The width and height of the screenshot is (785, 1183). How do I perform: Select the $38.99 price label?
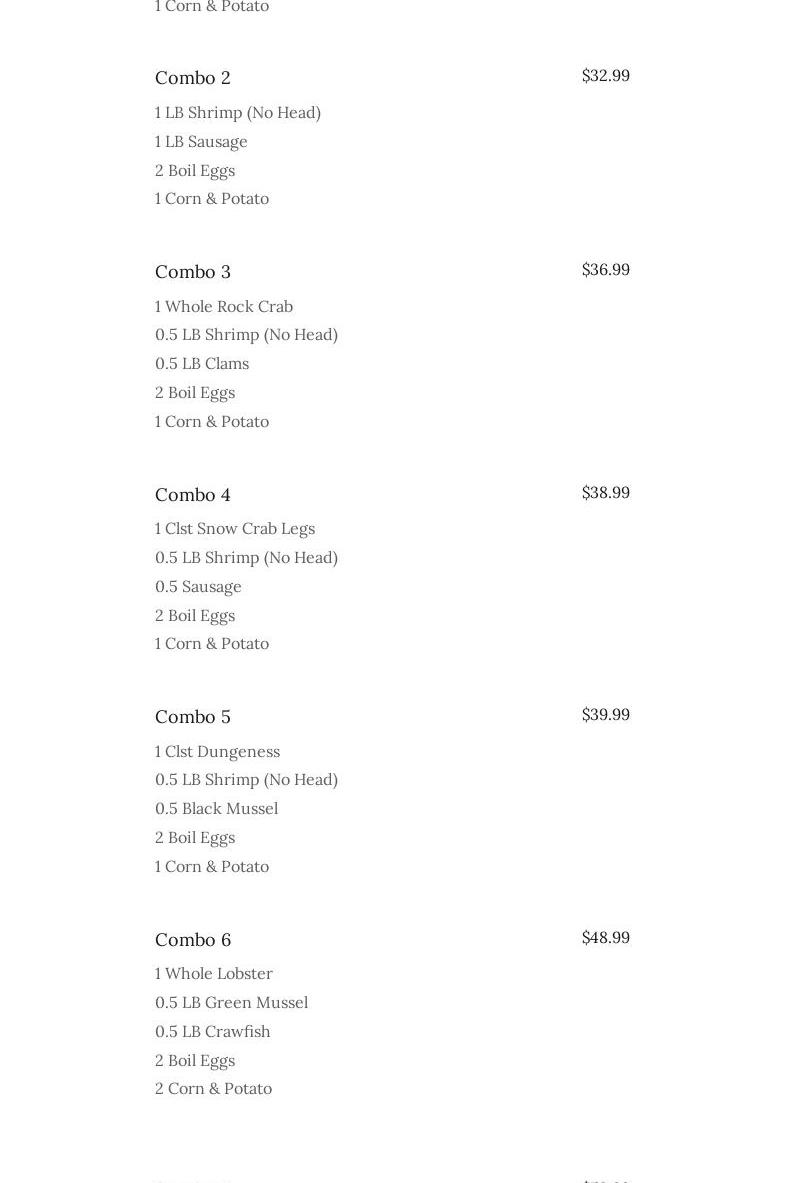point(605,493)
